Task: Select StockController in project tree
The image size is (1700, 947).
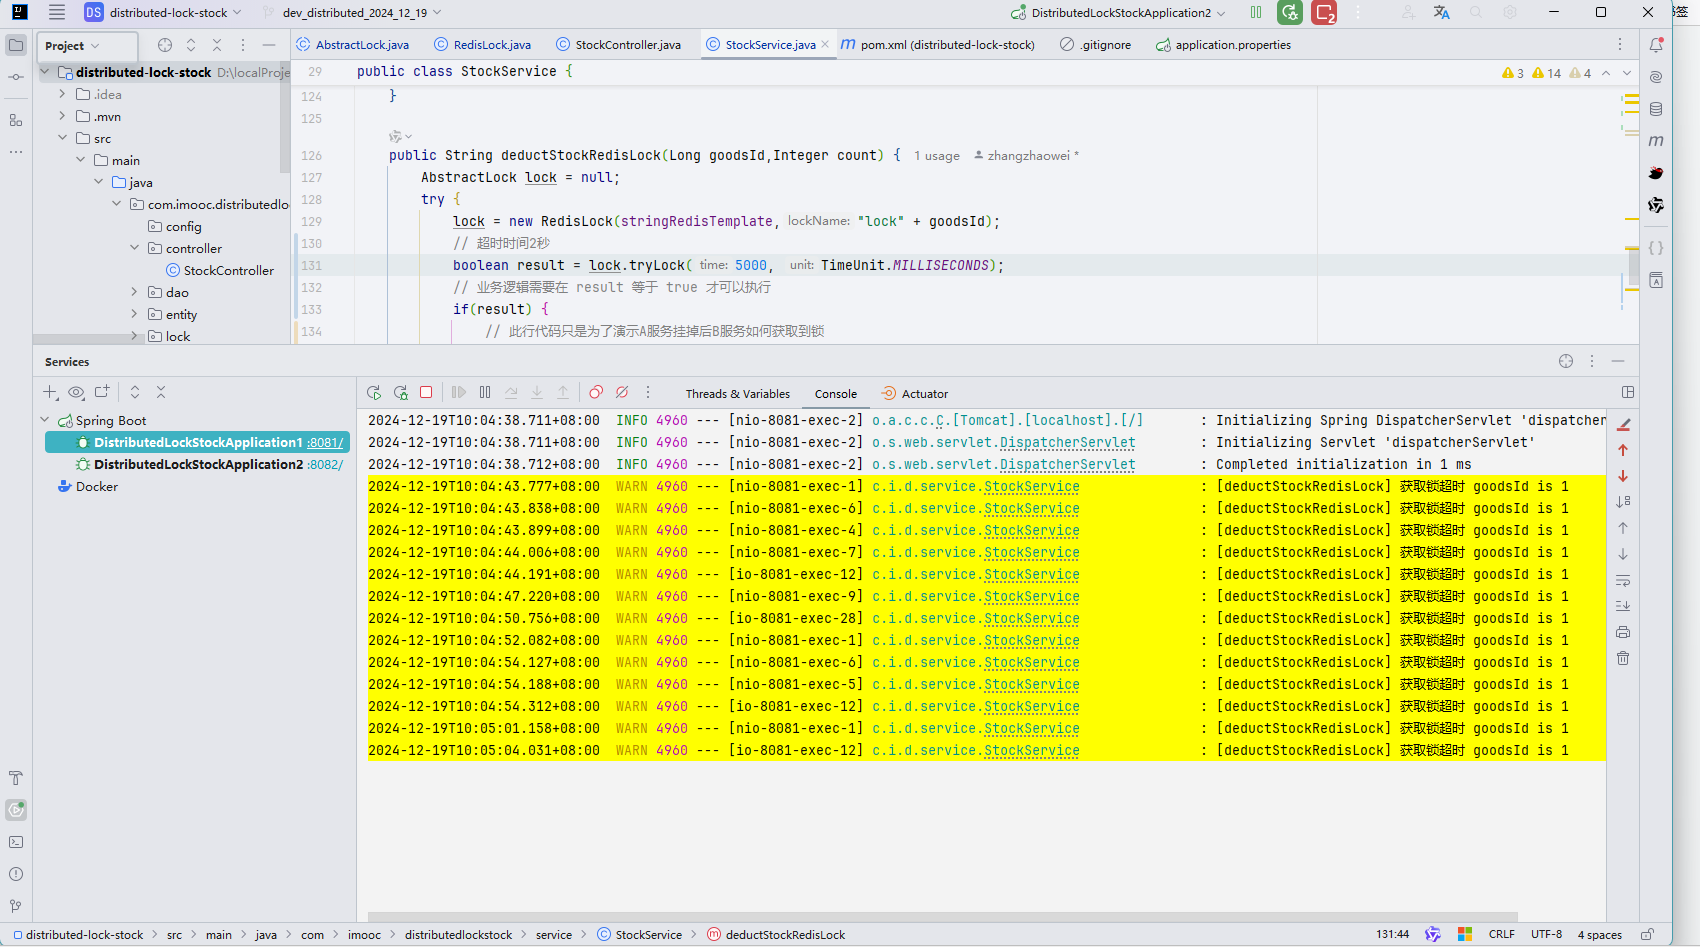Action: point(220,270)
